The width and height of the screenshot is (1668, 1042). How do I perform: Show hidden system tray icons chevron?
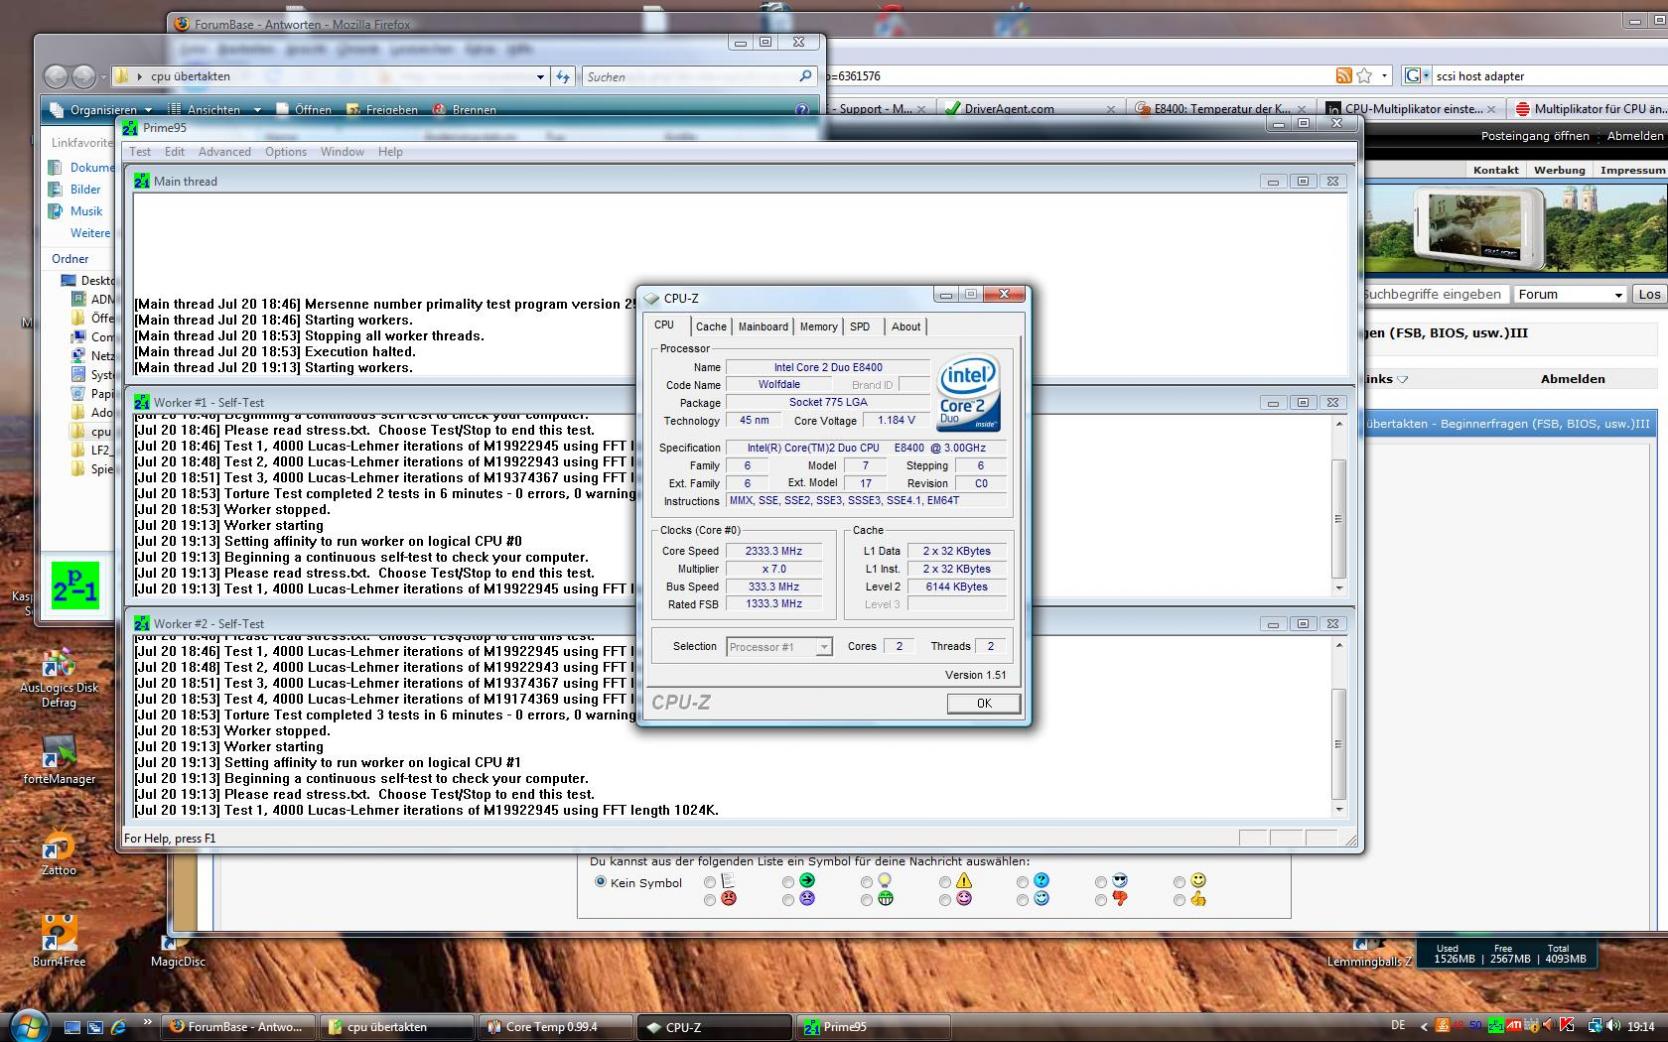(x=1424, y=1026)
